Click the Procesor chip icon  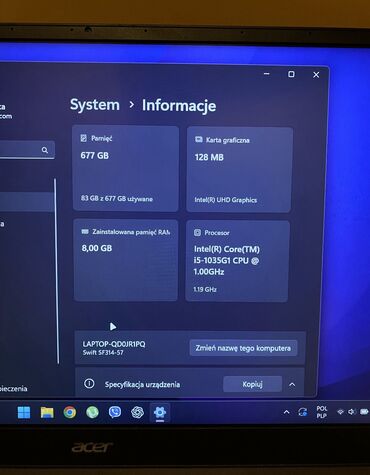(x=197, y=232)
